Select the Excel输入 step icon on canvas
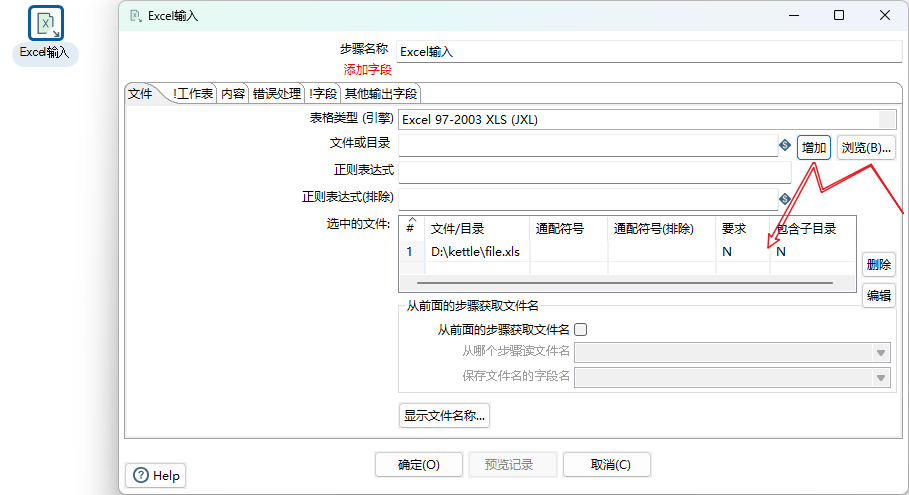 click(x=45, y=24)
